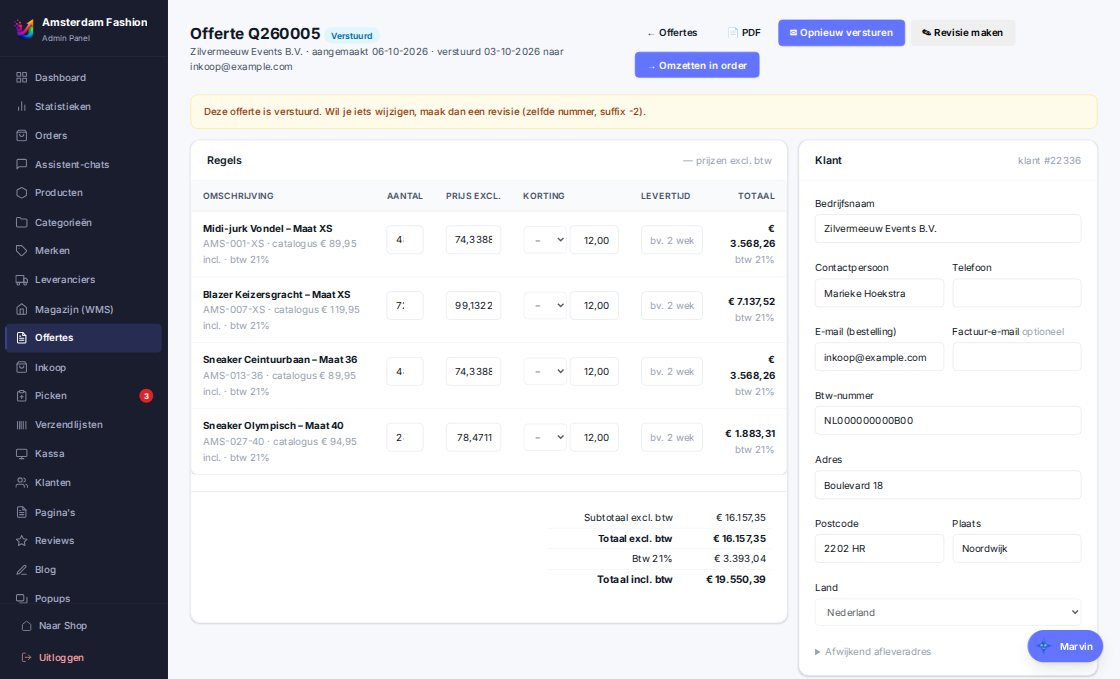Click the Contactpersoon field Marieke Hoekstra

(879, 293)
